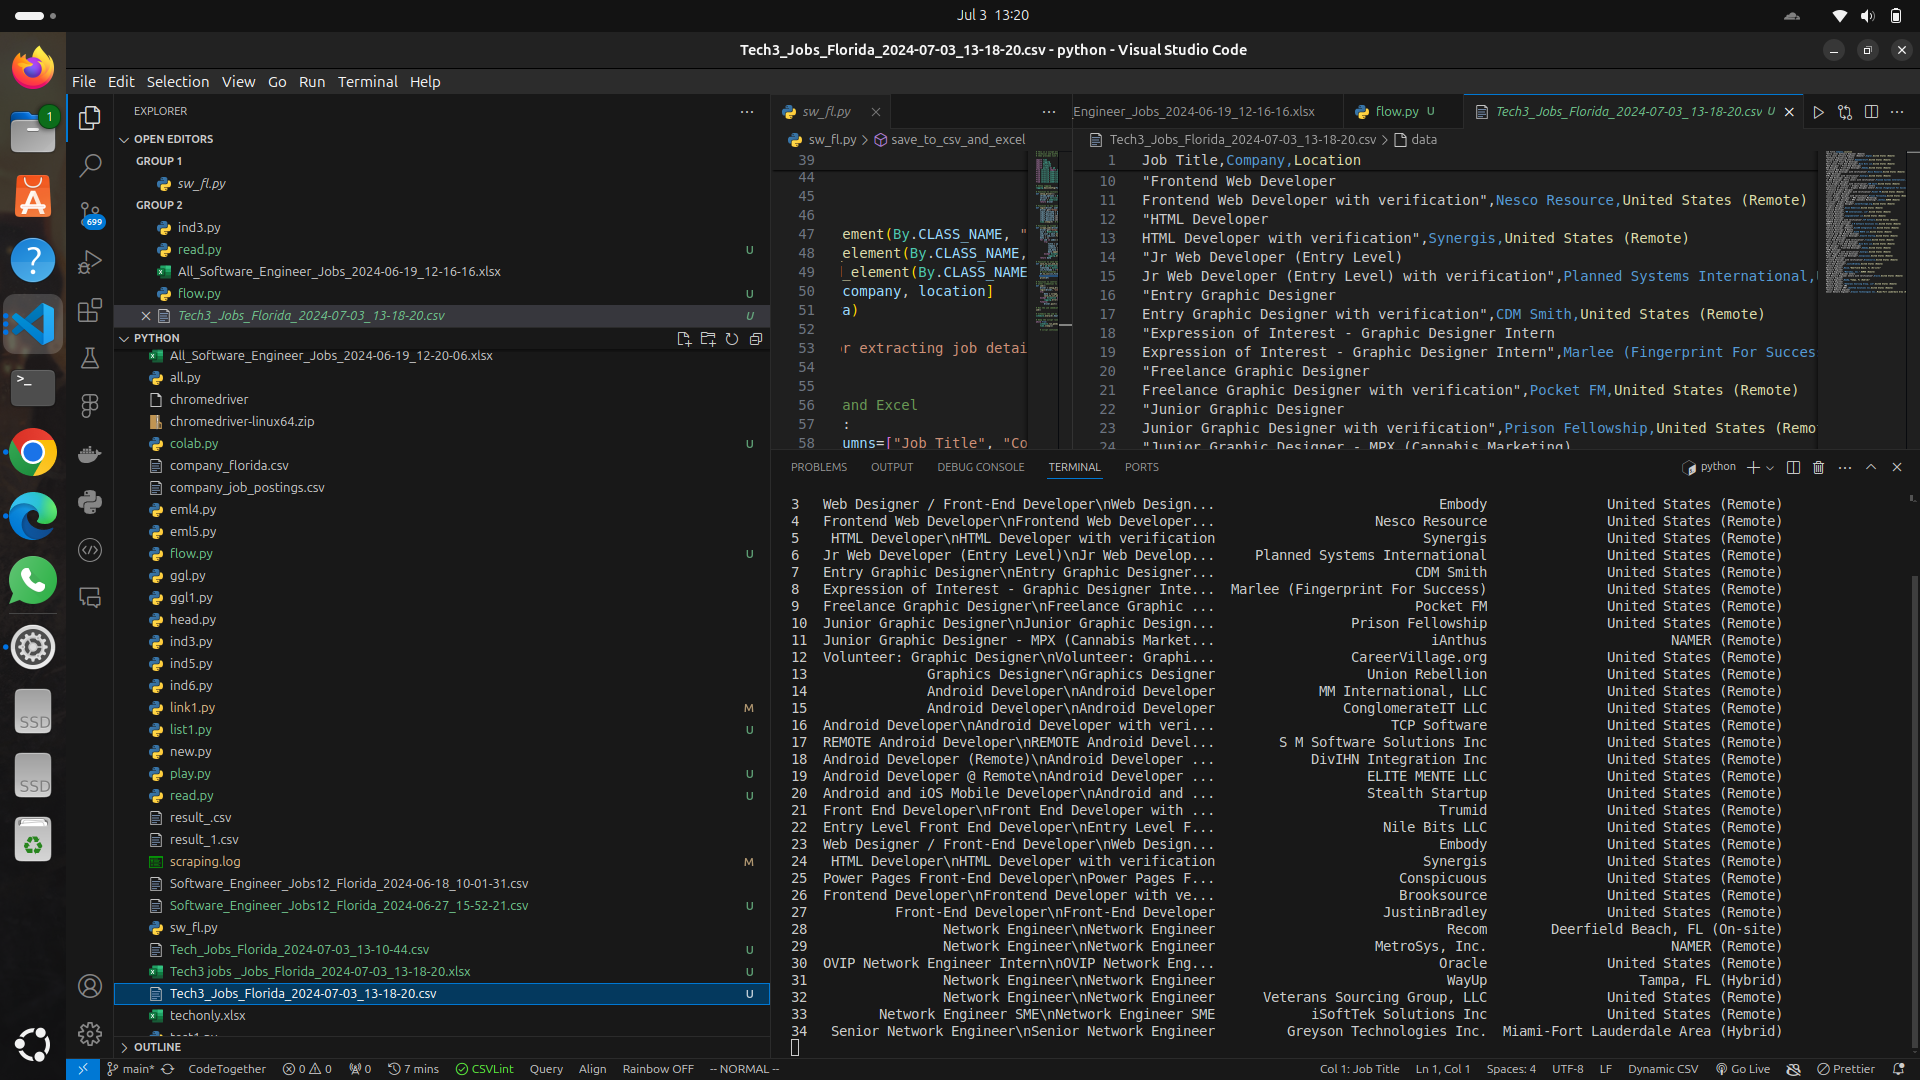
Task: Switch to the PROBLEMS tab
Action: pos(819,467)
